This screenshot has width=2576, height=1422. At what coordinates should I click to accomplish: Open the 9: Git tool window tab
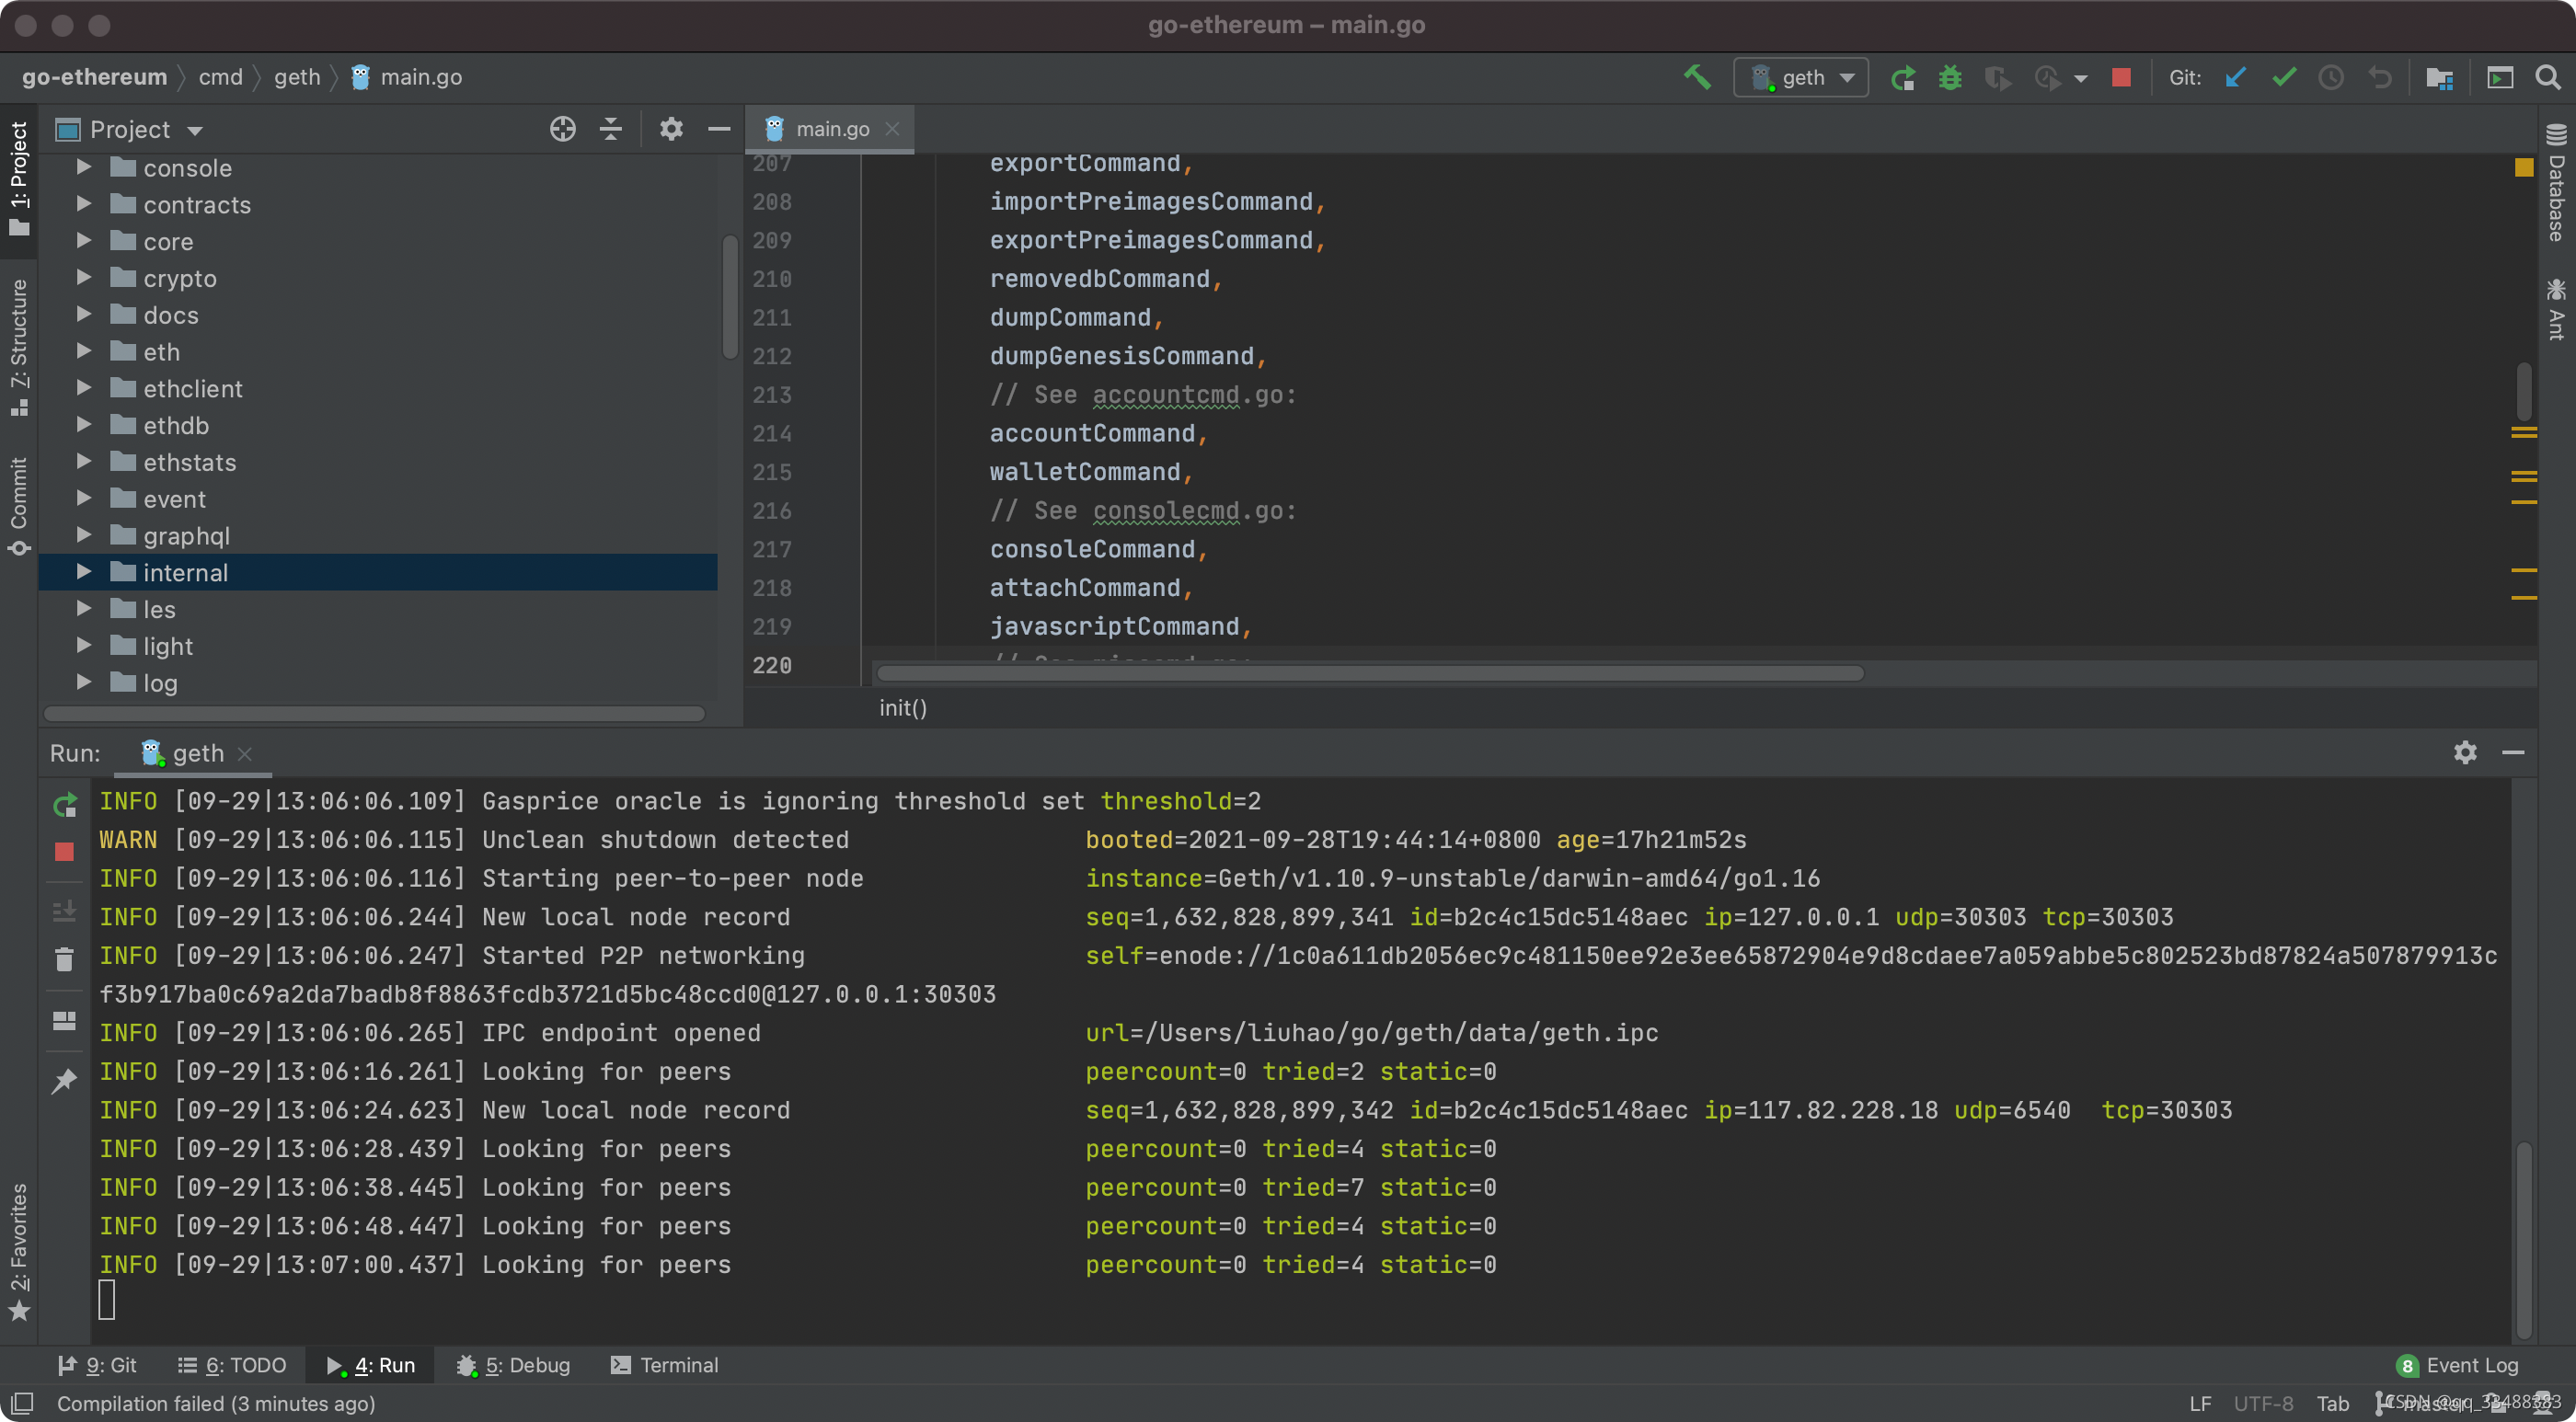tap(97, 1365)
